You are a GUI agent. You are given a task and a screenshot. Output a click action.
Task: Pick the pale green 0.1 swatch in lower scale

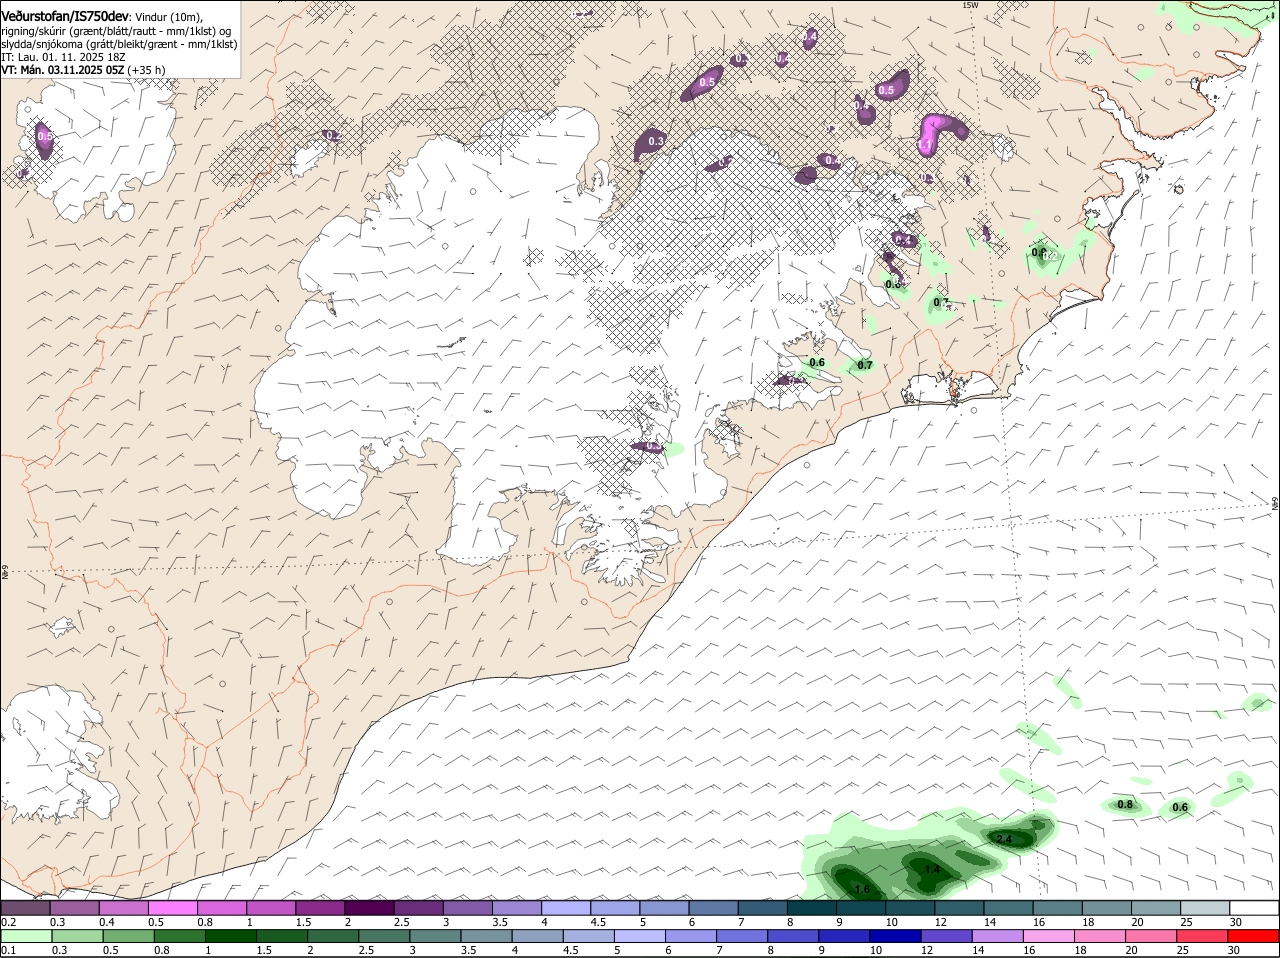pos(26,937)
